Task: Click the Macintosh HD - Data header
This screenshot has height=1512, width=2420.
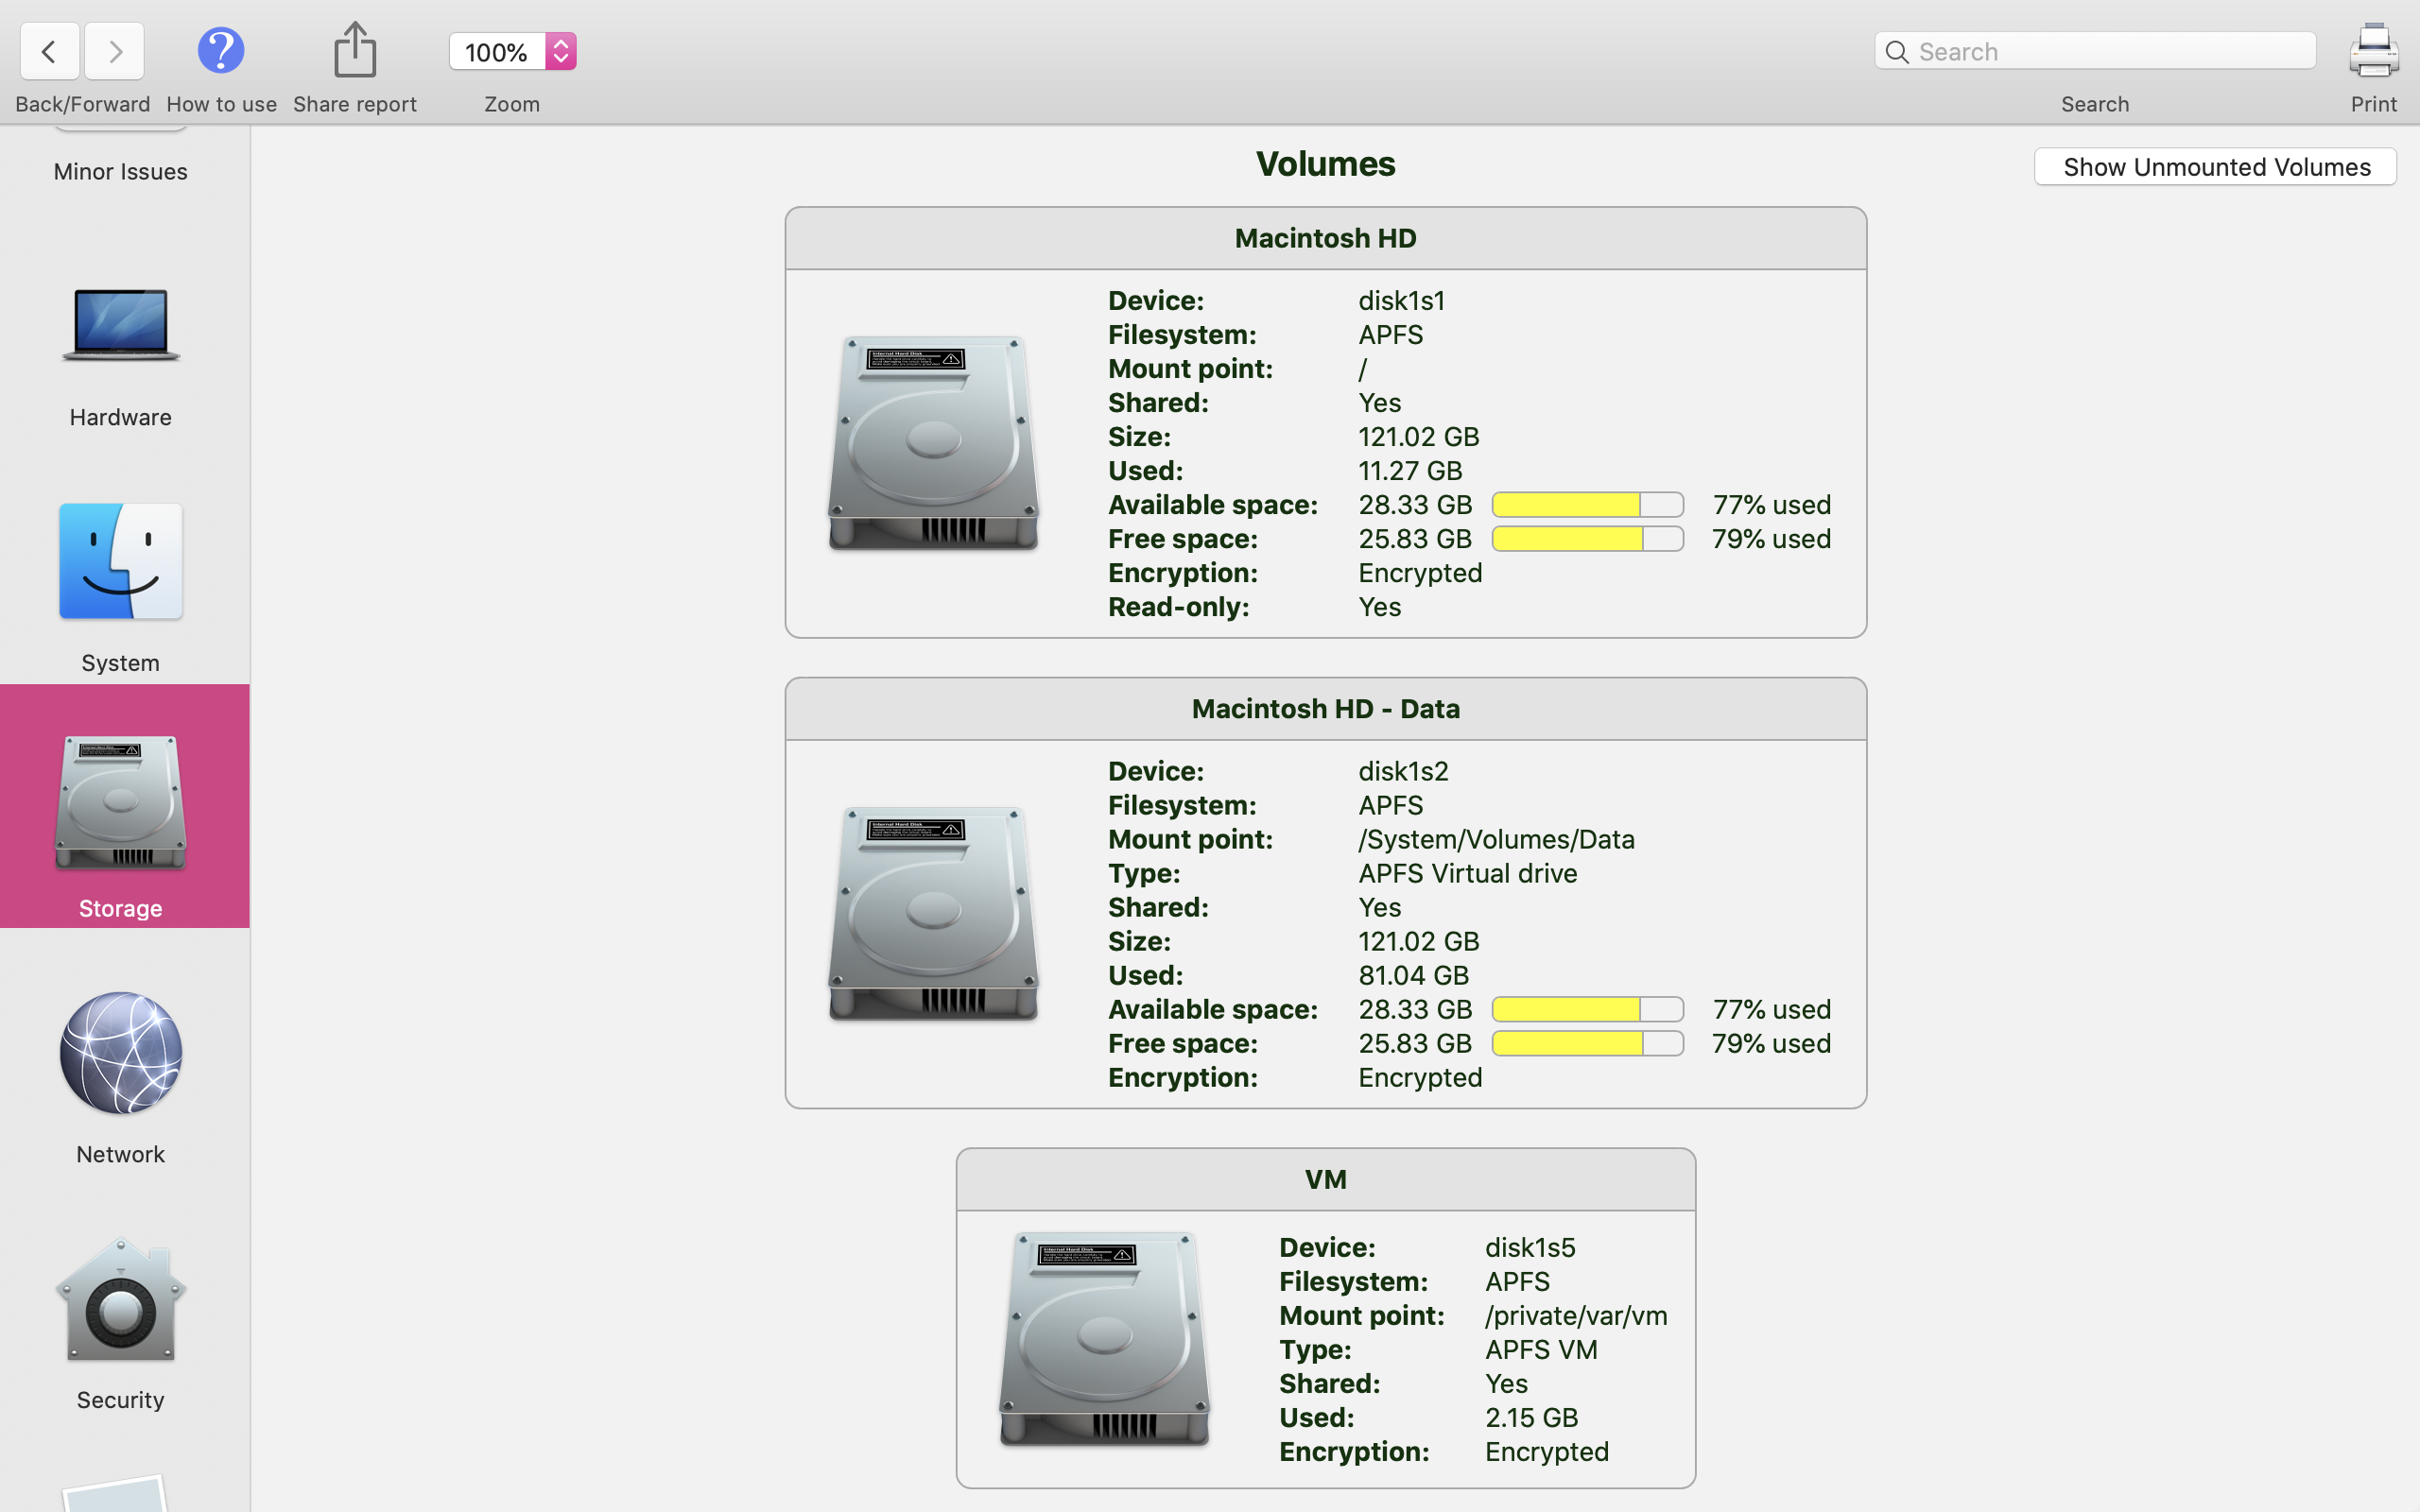Action: pyautogui.click(x=1325, y=709)
